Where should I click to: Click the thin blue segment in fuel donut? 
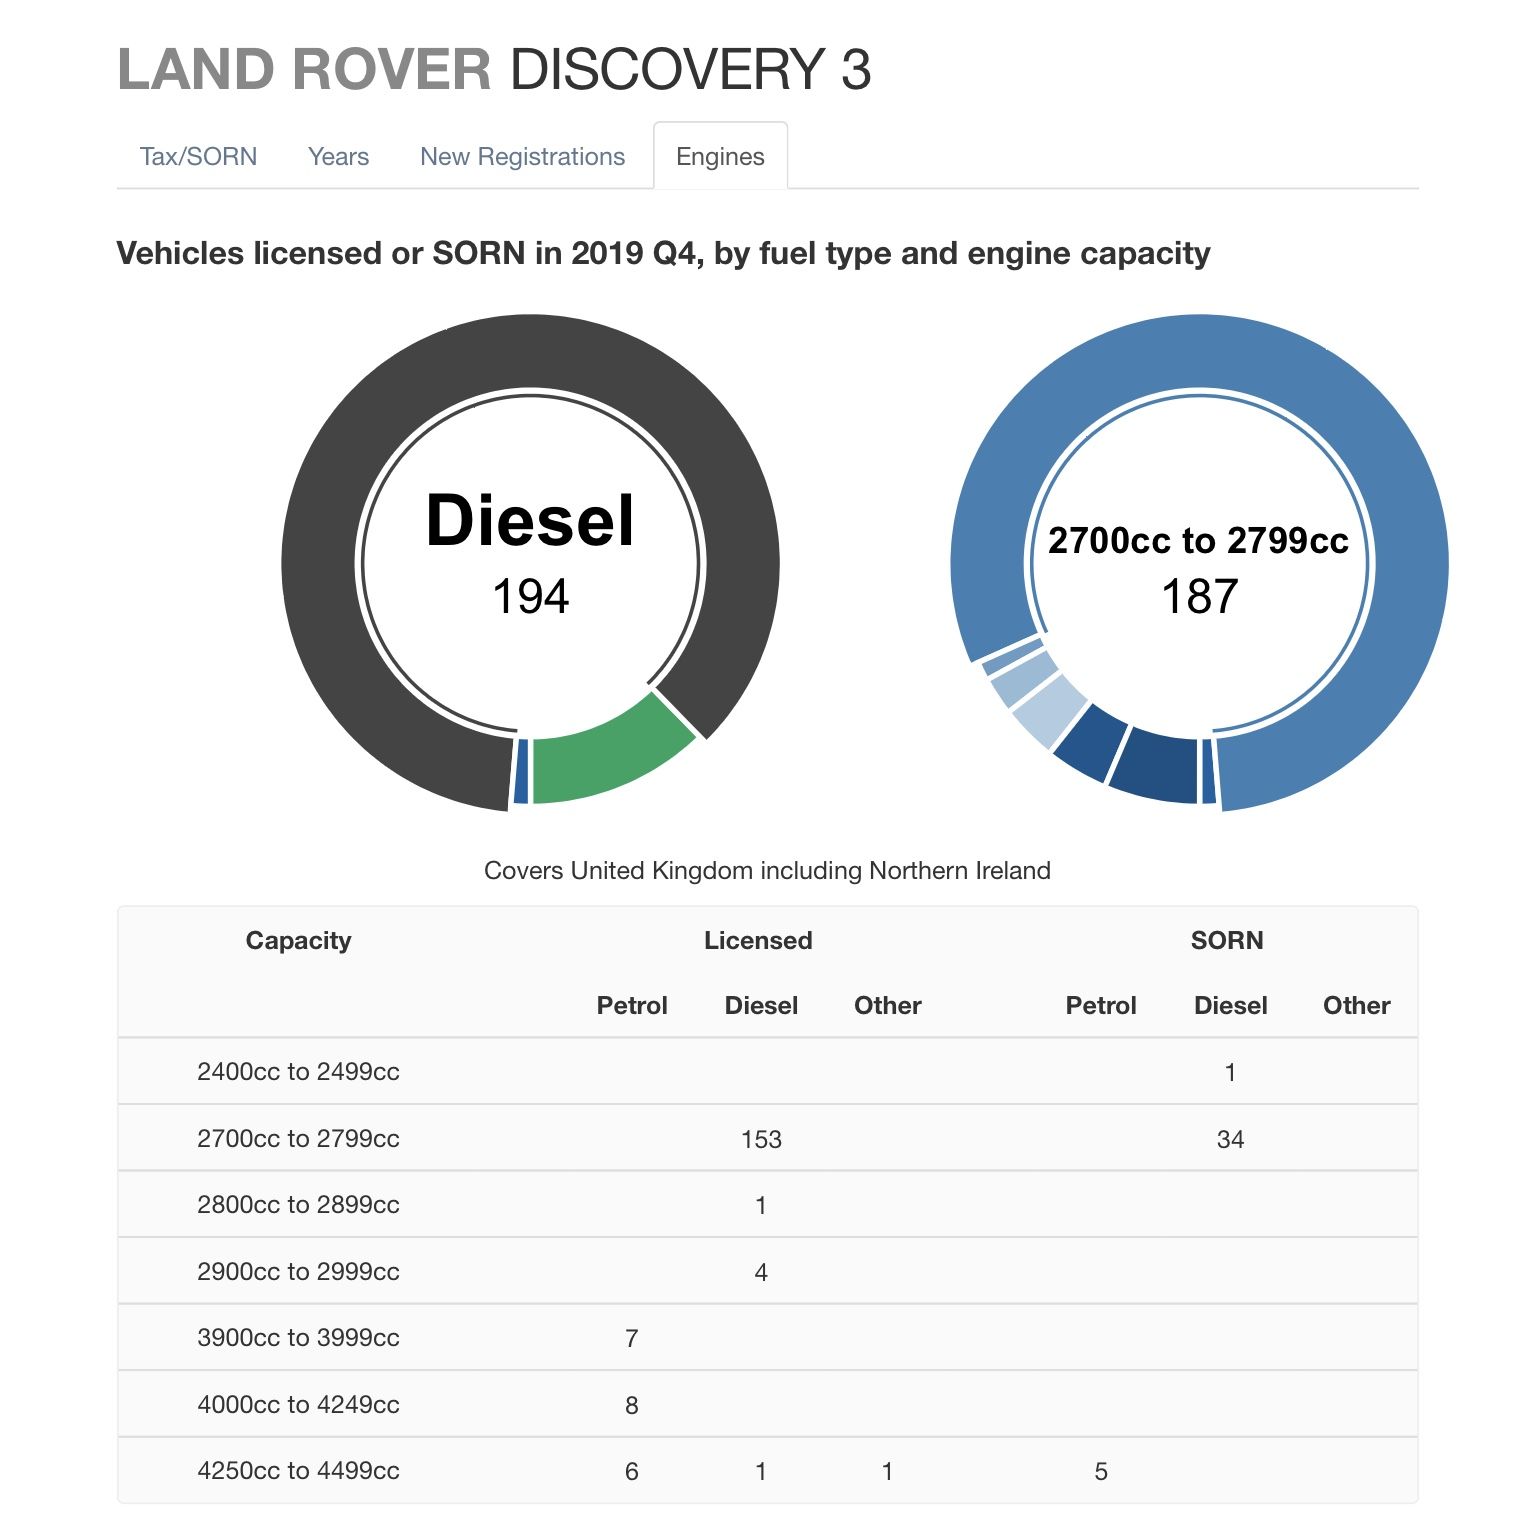pyautogui.click(x=520, y=771)
